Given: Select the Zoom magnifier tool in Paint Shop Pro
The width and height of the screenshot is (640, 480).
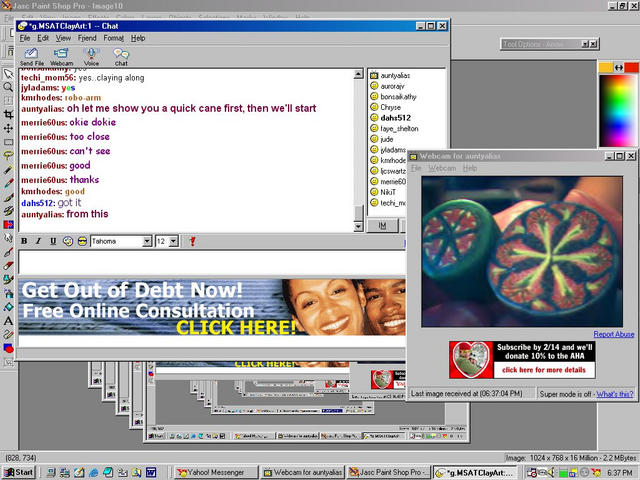Looking at the screenshot, I should click(x=8, y=87).
